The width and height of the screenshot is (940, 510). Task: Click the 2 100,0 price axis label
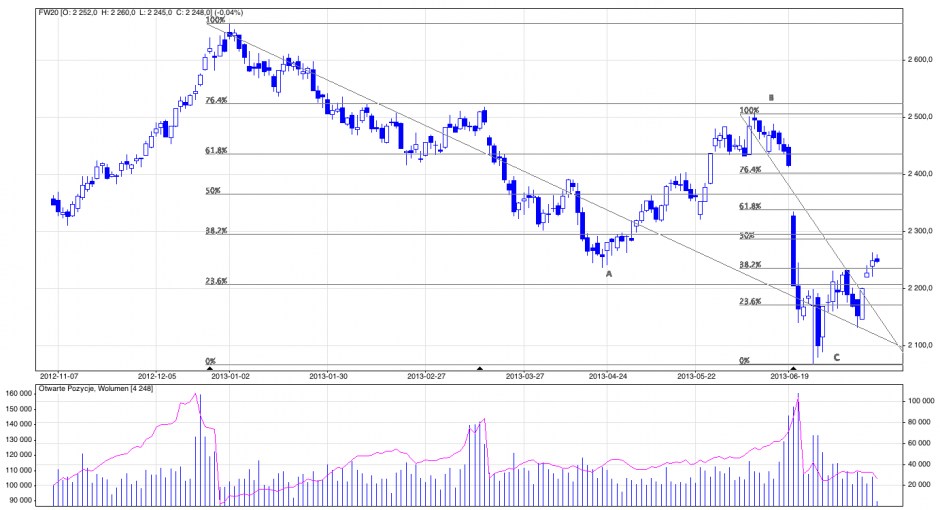919,346
